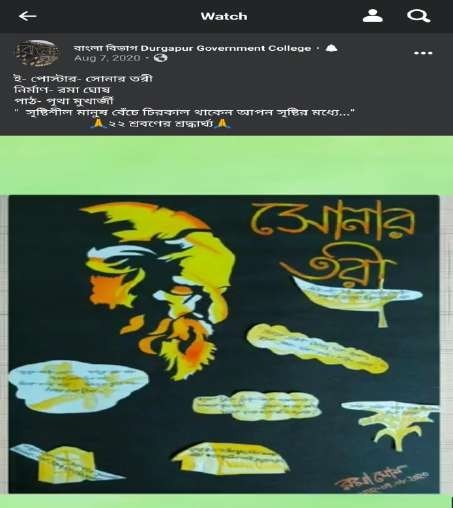Click the Aug 7, 2020 timestamp

pyautogui.click(x=107, y=58)
